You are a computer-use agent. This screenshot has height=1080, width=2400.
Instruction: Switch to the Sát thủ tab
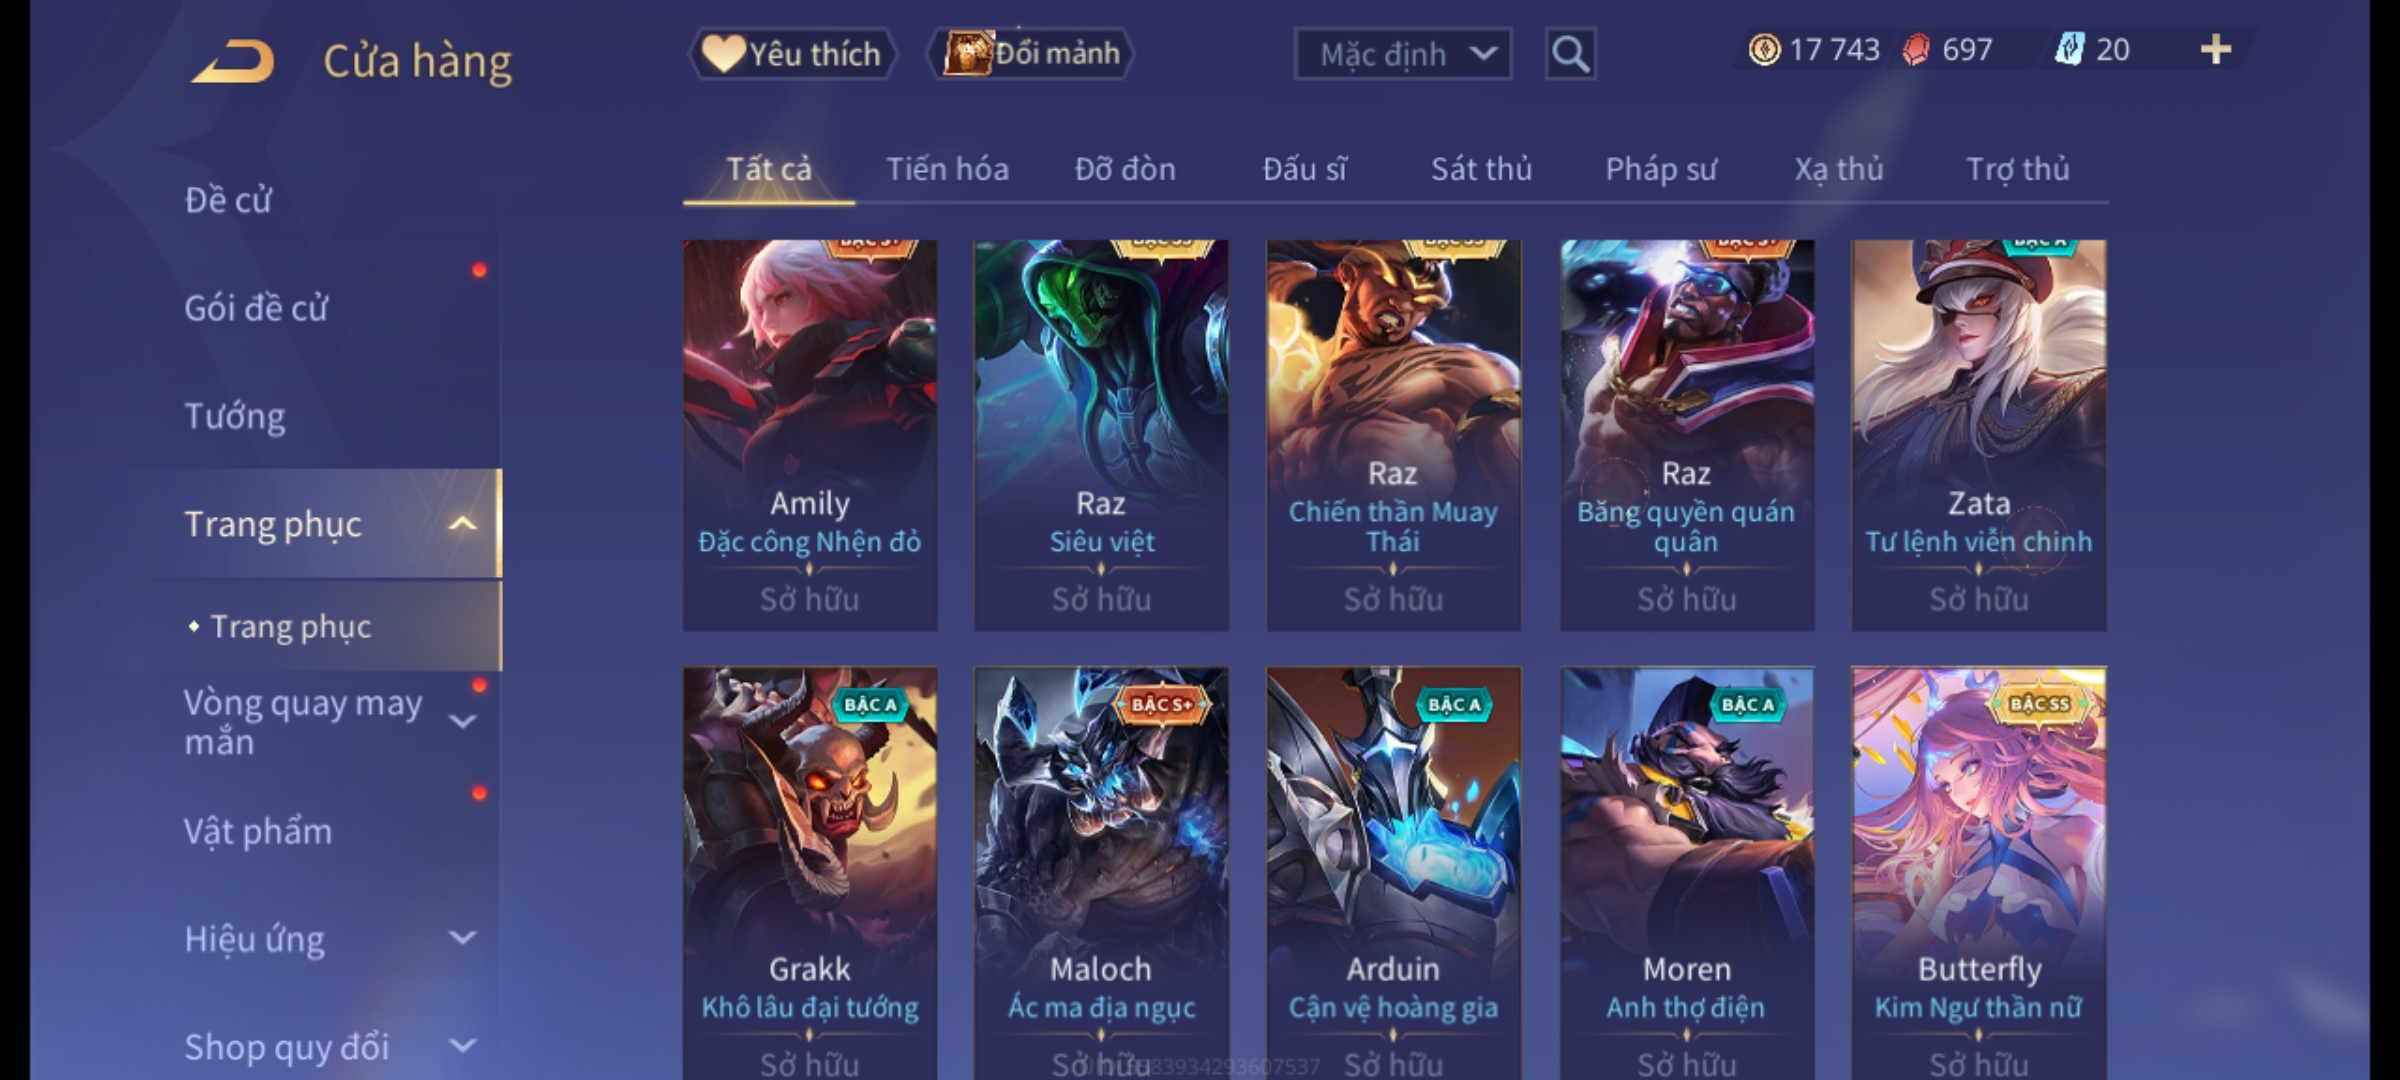[1481, 169]
